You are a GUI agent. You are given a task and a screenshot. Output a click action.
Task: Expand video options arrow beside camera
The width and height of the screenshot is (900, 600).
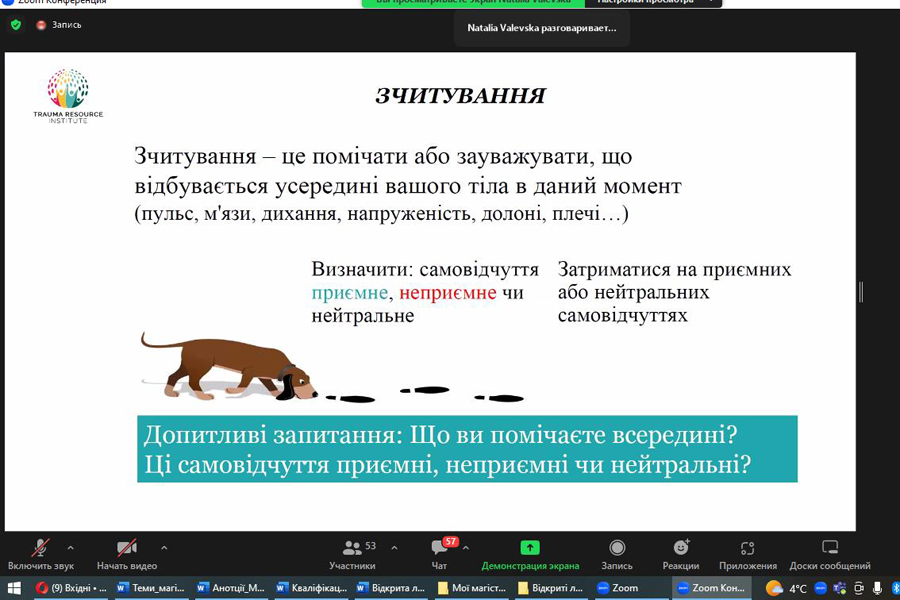[164, 548]
